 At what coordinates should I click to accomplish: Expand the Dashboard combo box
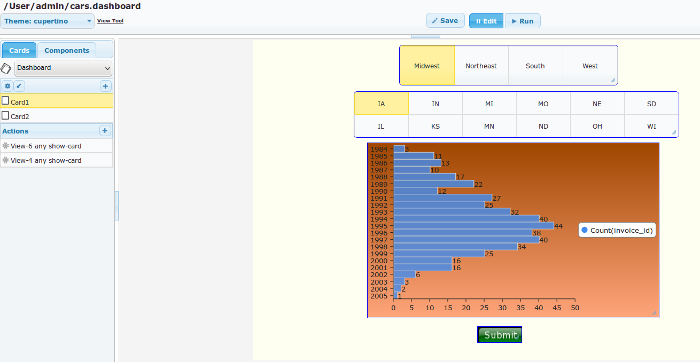63,68
